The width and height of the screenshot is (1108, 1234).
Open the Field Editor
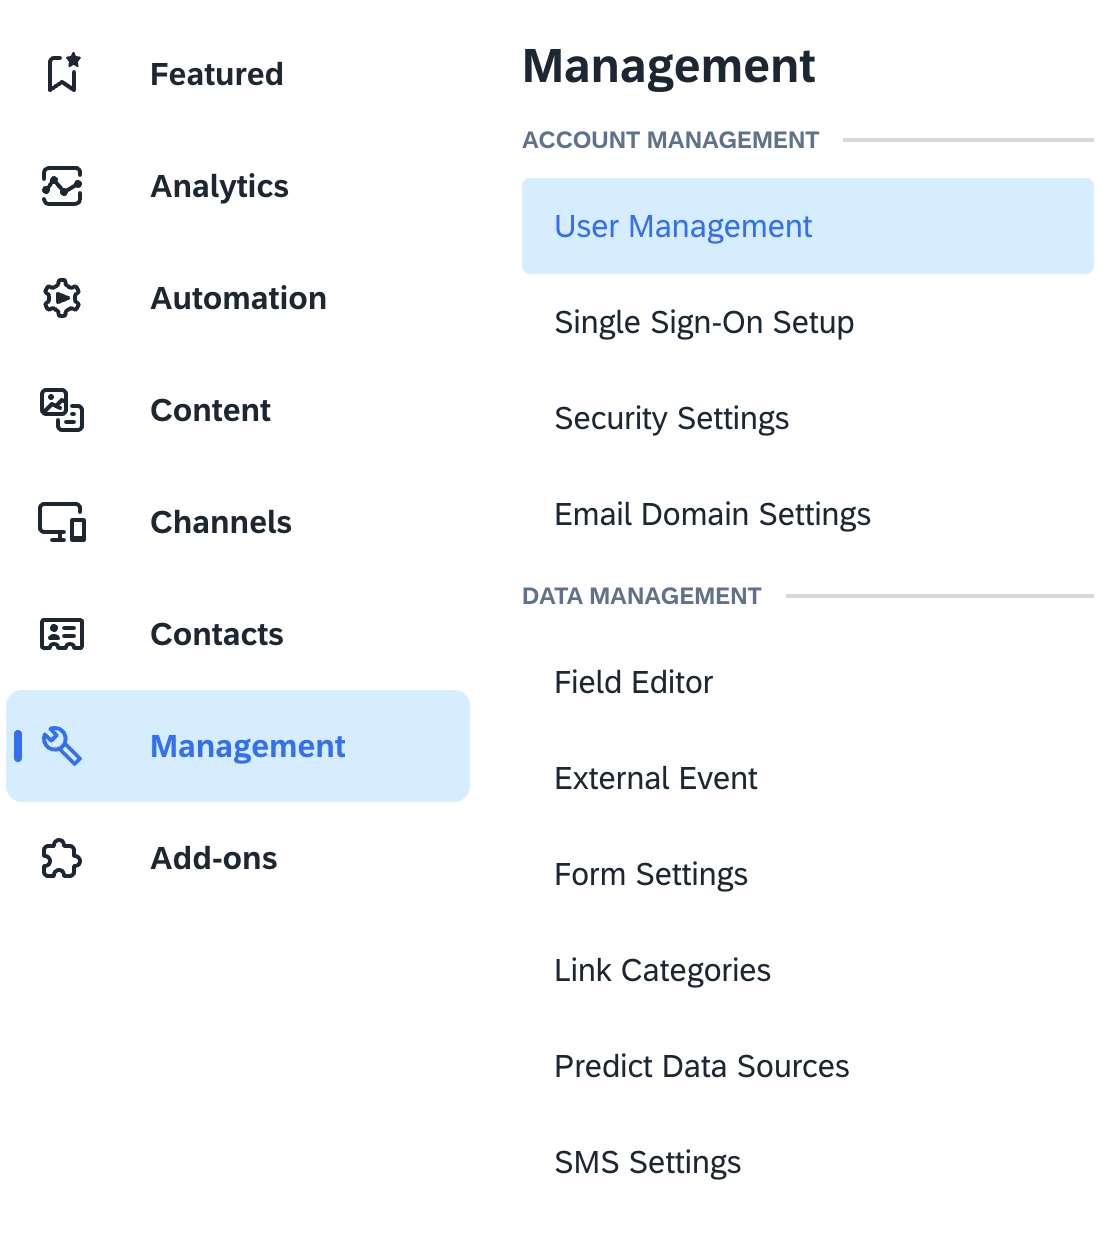[633, 682]
